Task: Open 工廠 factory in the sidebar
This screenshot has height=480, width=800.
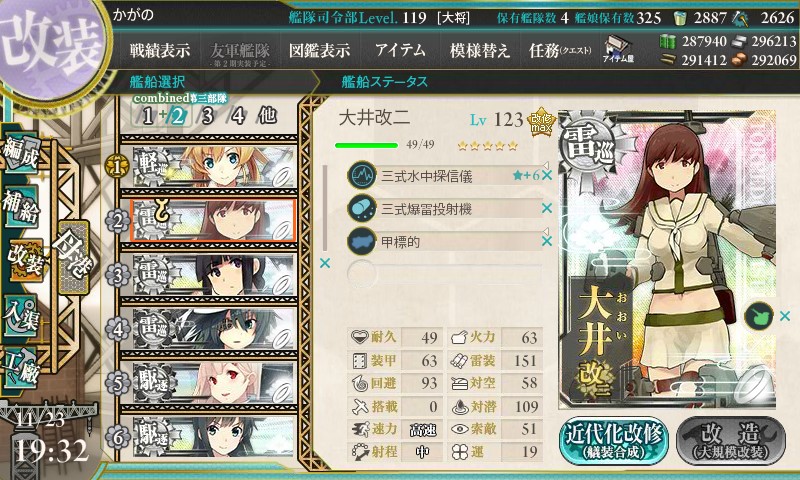Action: tap(21, 368)
